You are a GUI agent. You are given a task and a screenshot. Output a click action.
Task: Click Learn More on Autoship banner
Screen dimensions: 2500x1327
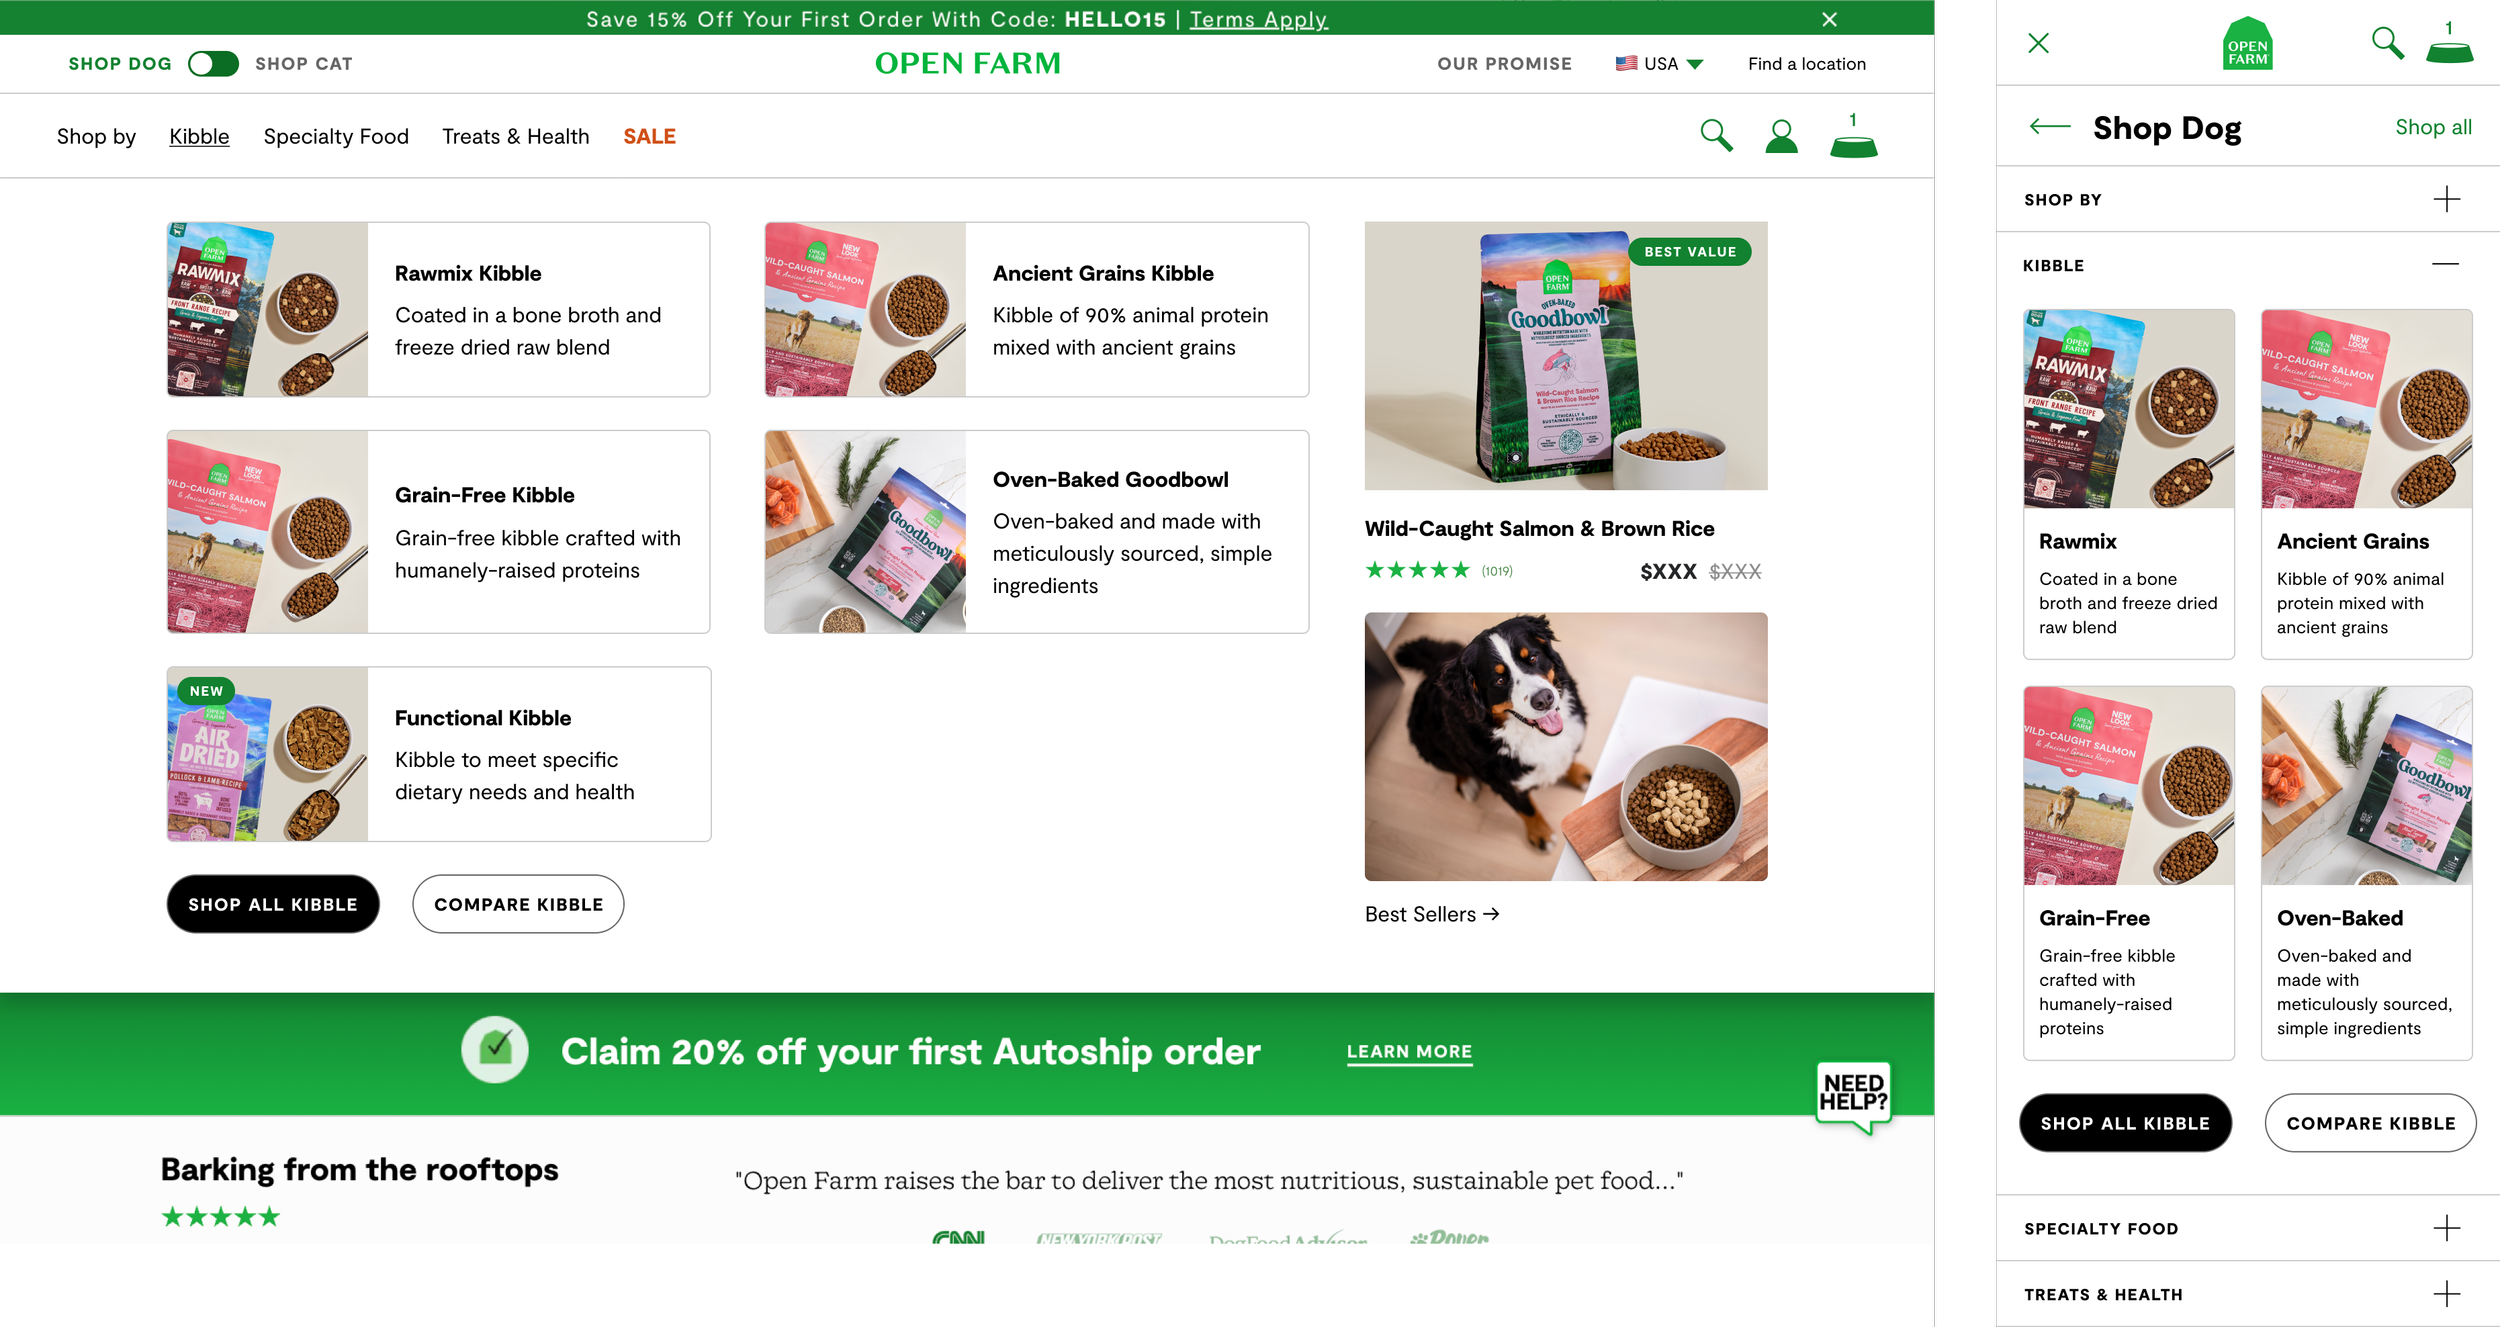pos(1409,1052)
